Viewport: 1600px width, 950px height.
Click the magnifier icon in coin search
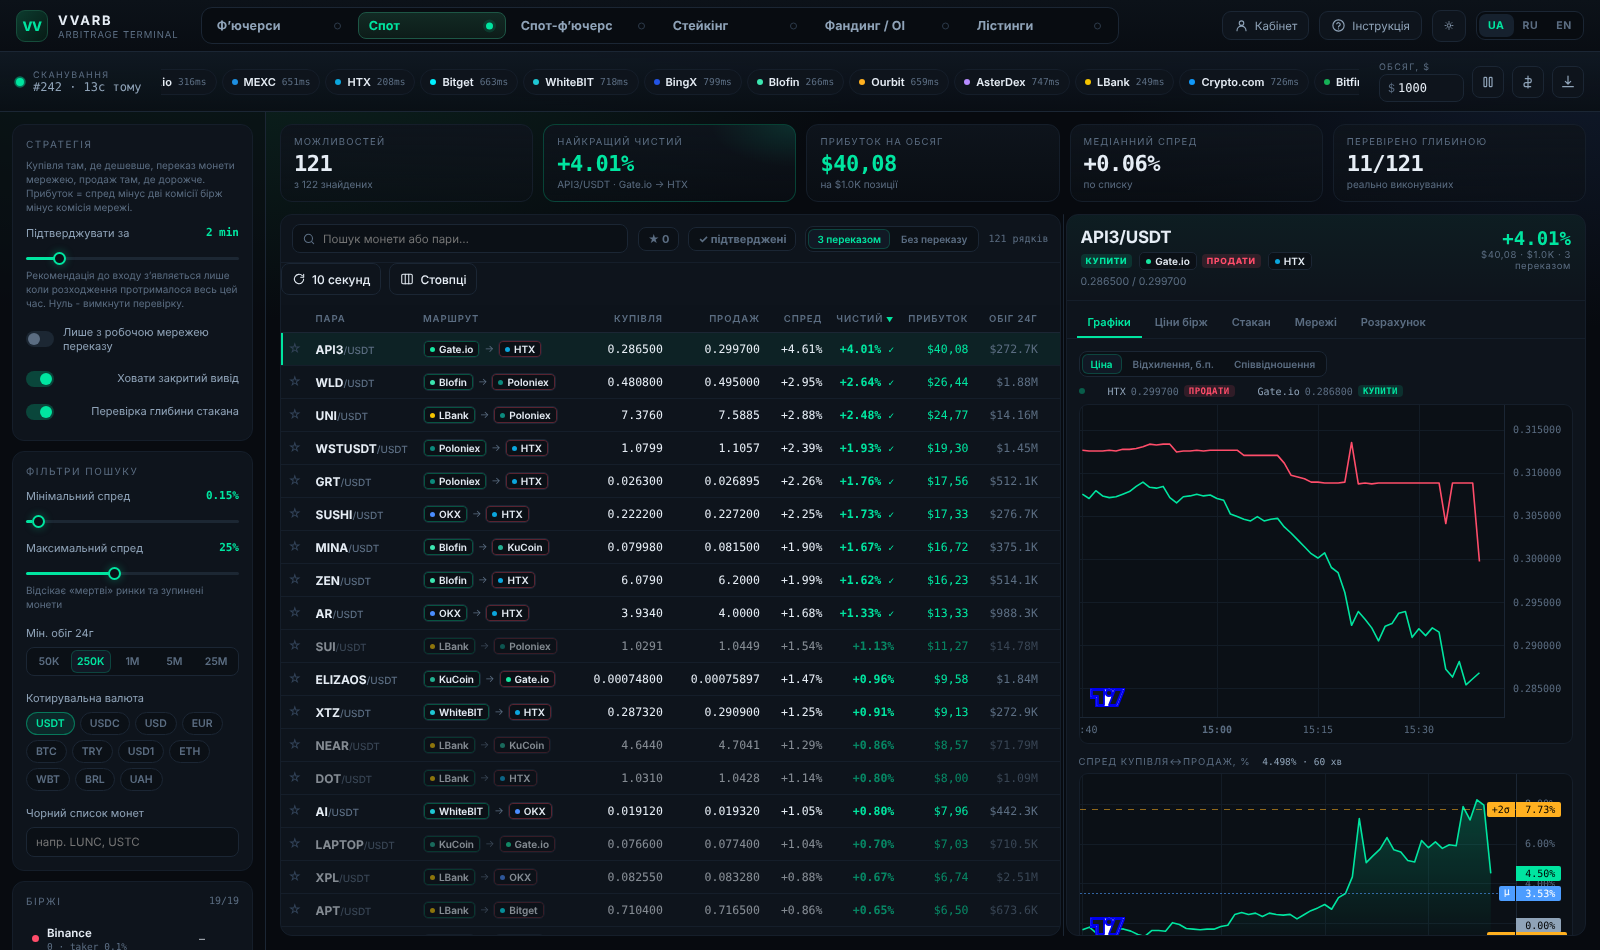tap(308, 239)
